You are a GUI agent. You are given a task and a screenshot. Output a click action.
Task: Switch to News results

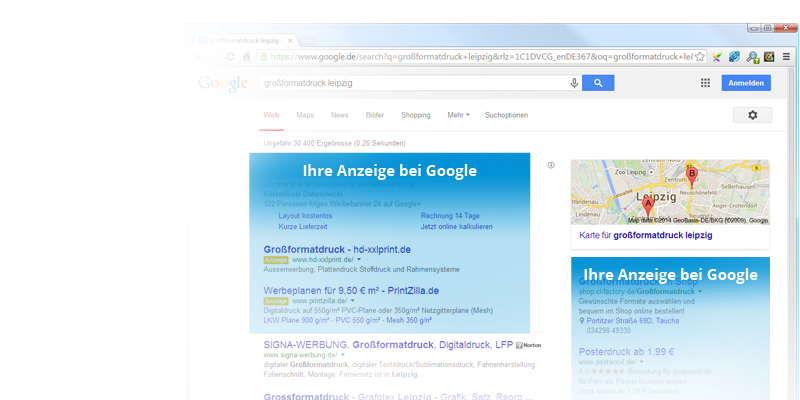point(339,115)
